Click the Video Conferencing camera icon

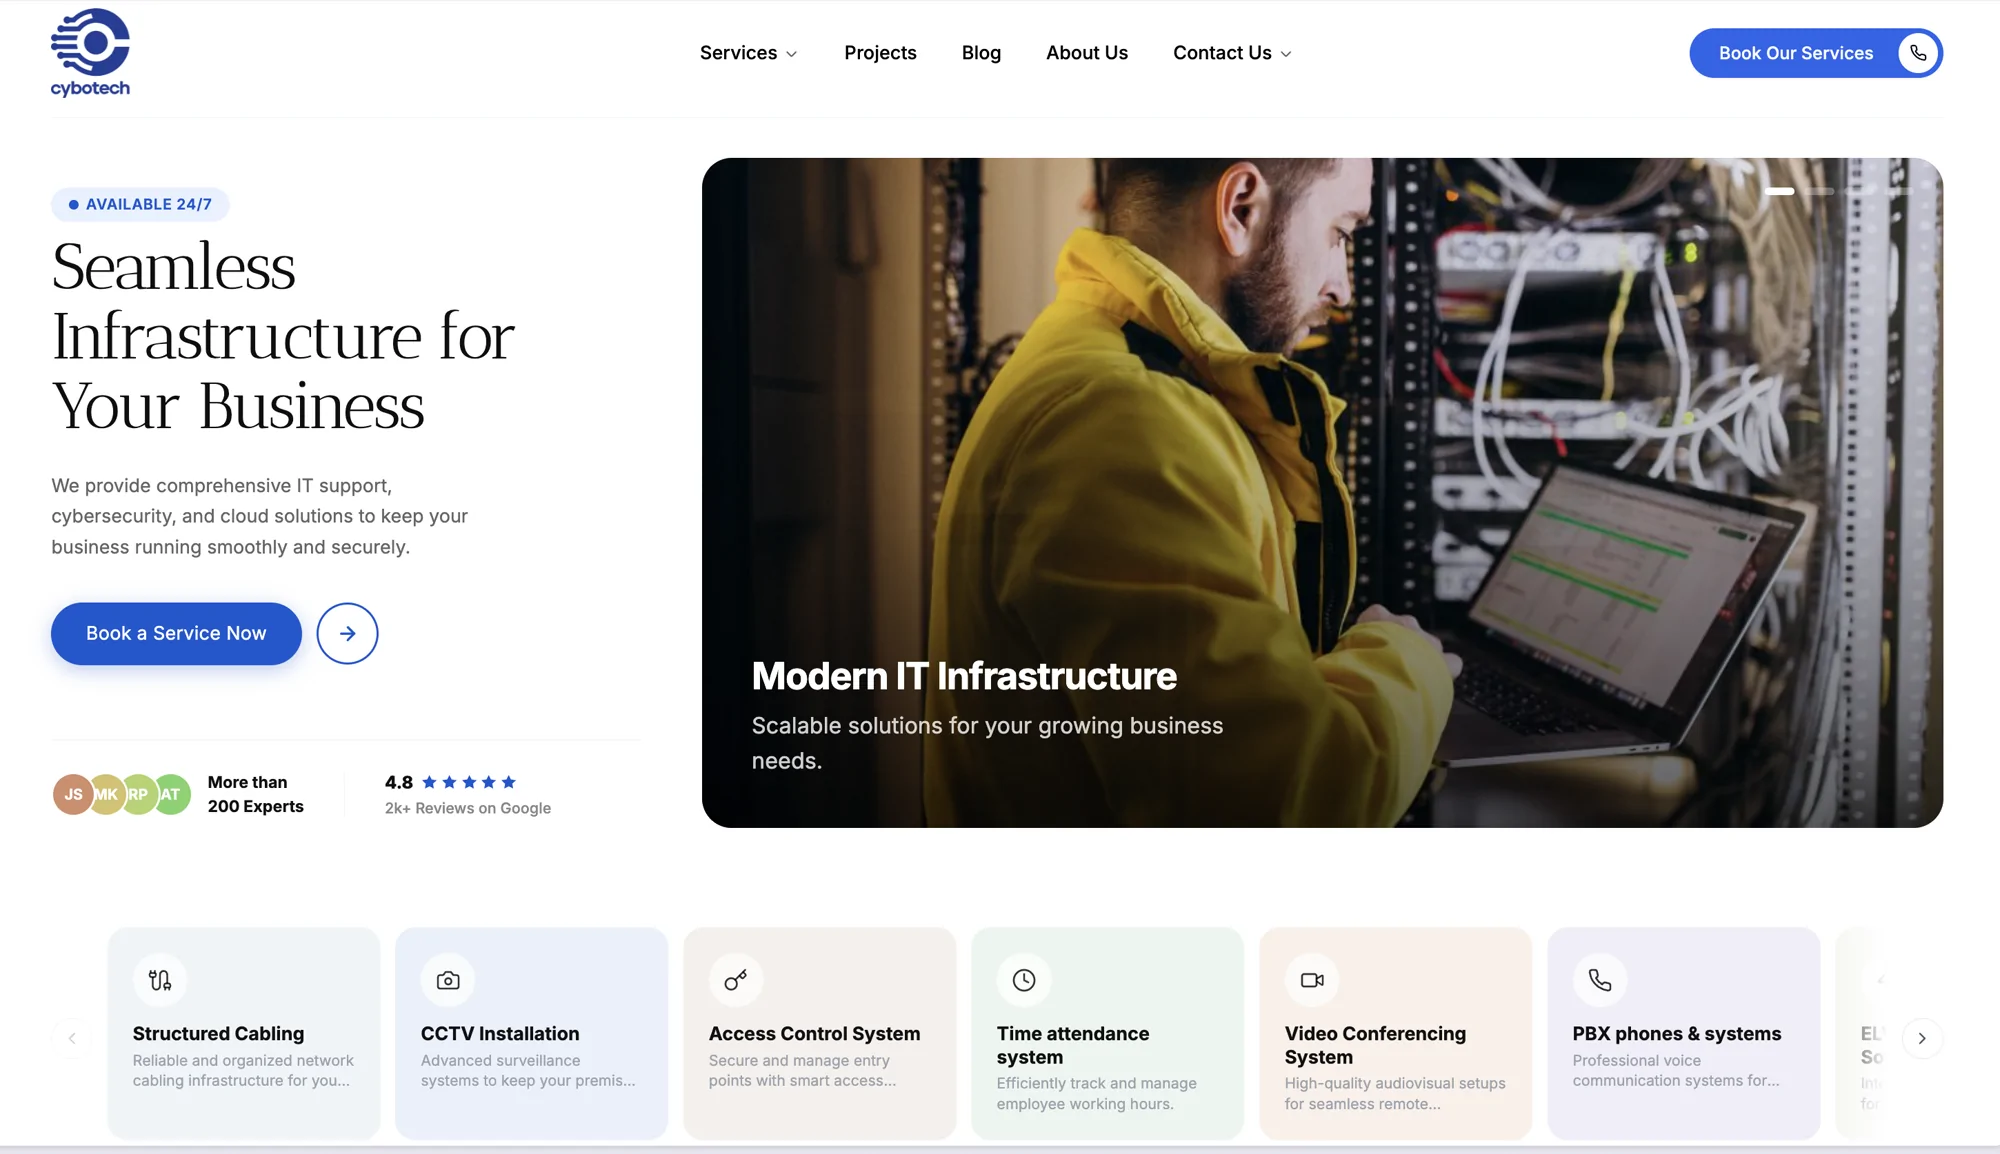coord(1312,980)
